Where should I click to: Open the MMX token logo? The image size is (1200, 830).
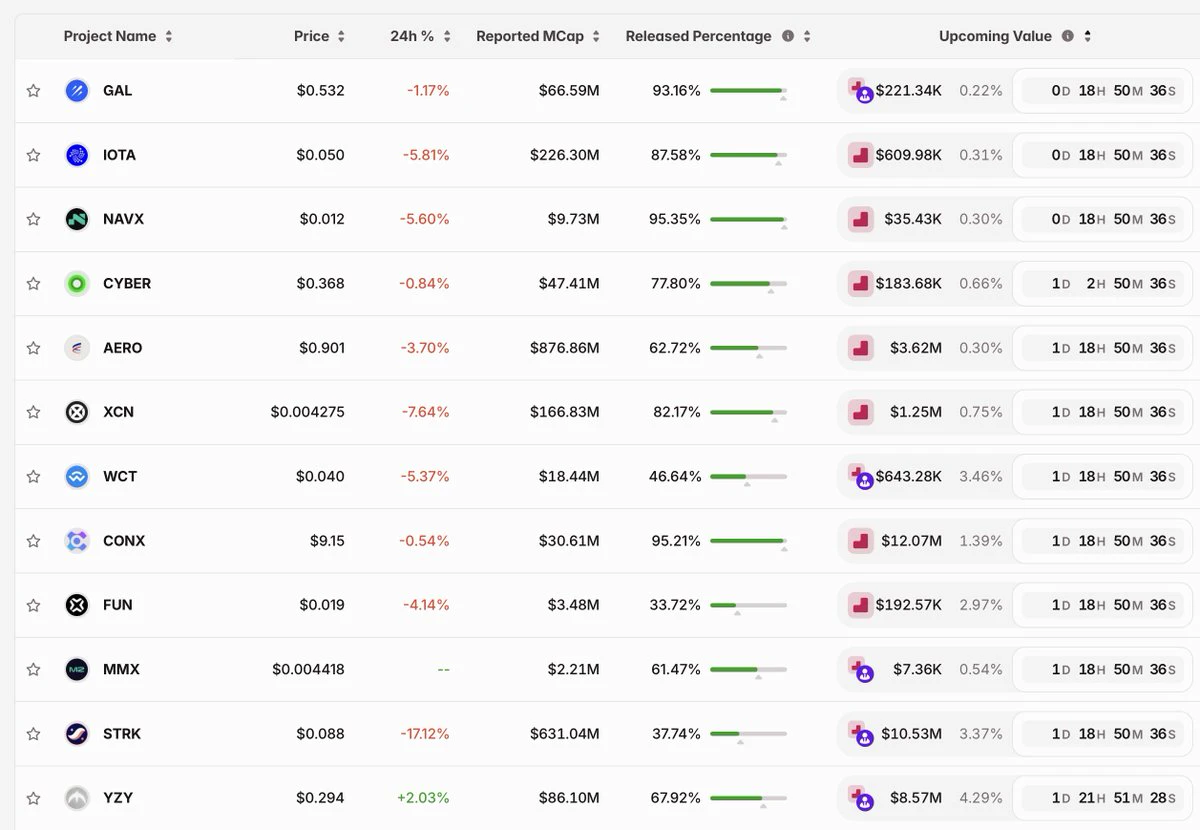pos(77,669)
